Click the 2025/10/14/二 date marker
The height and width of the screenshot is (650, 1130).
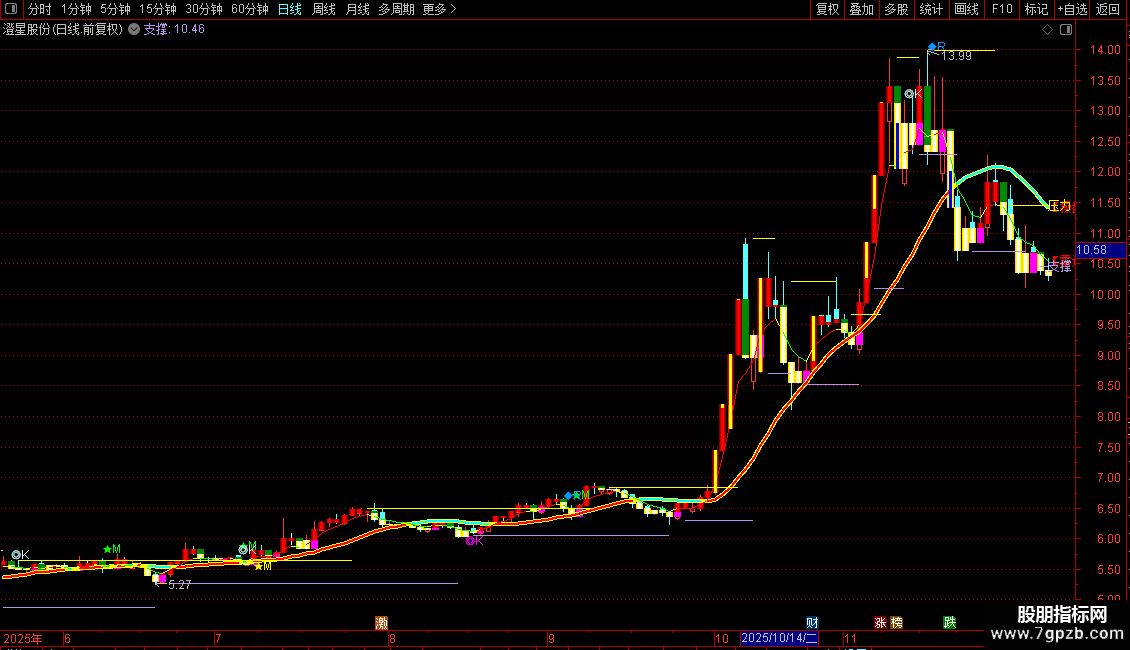pos(779,638)
